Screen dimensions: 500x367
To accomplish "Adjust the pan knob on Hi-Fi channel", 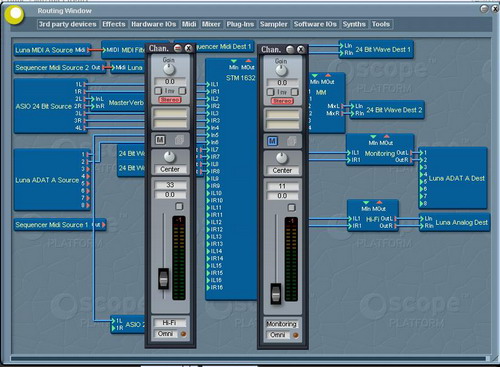I will 169,156.
